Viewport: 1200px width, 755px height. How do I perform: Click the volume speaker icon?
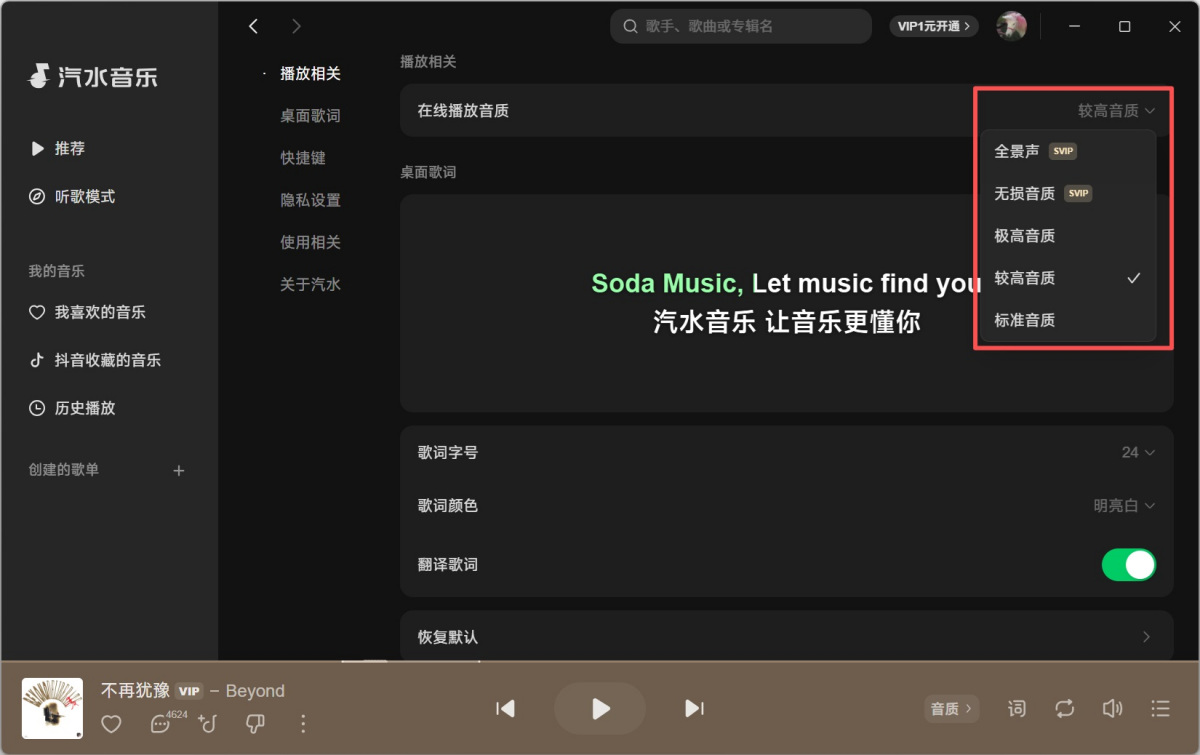point(1112,709)
